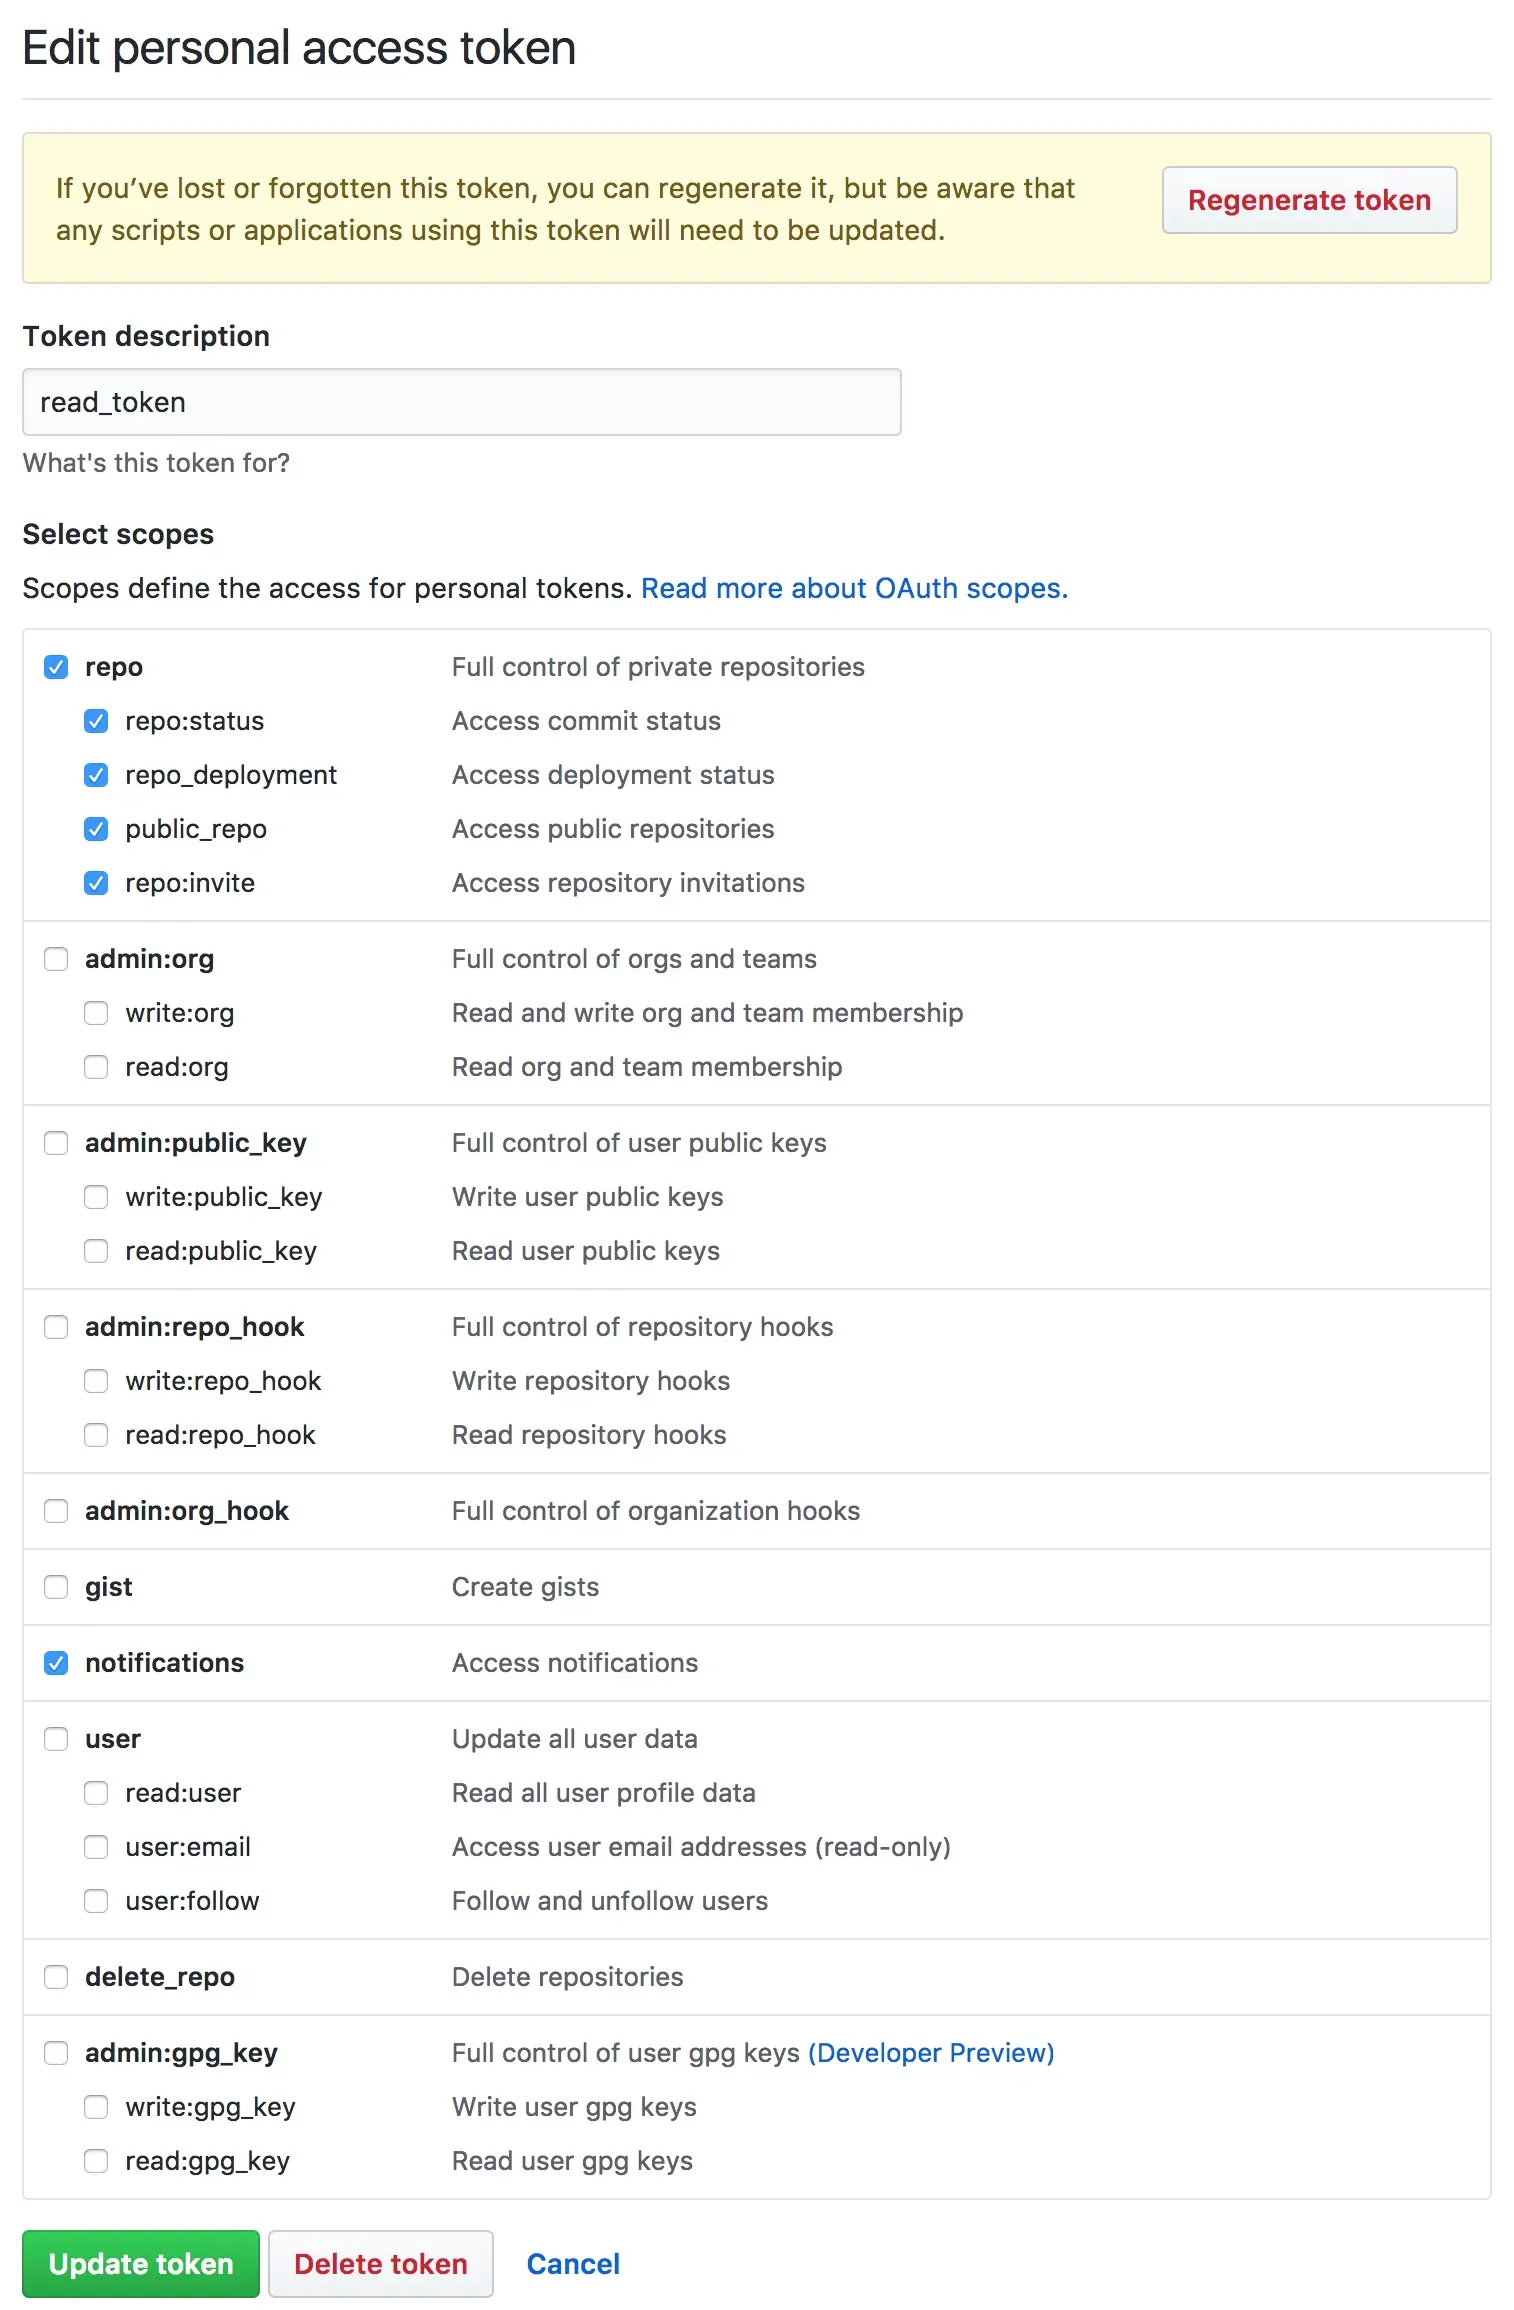Click the Delete token button

pyautogui.click(x=381, y=2264)
